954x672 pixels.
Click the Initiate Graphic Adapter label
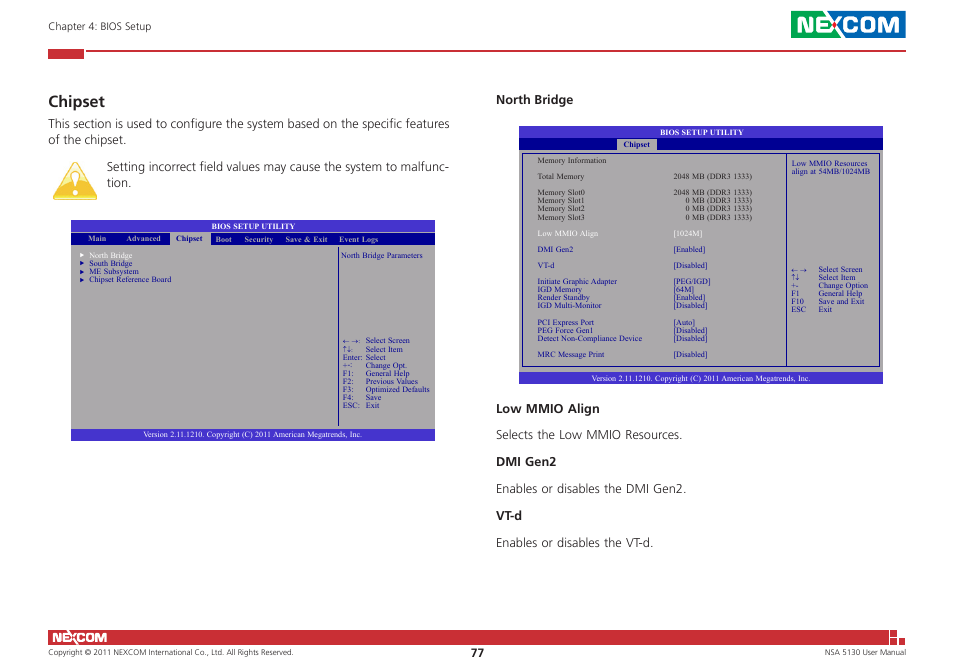click(577, 282)
